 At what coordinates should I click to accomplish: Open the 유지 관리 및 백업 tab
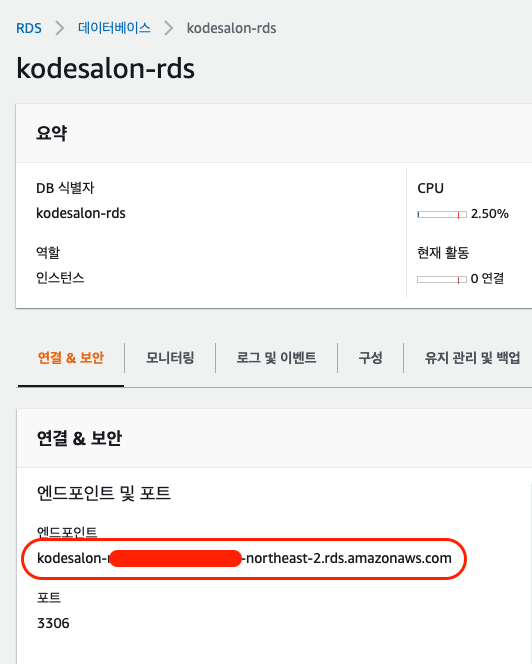tap(472, 358)
